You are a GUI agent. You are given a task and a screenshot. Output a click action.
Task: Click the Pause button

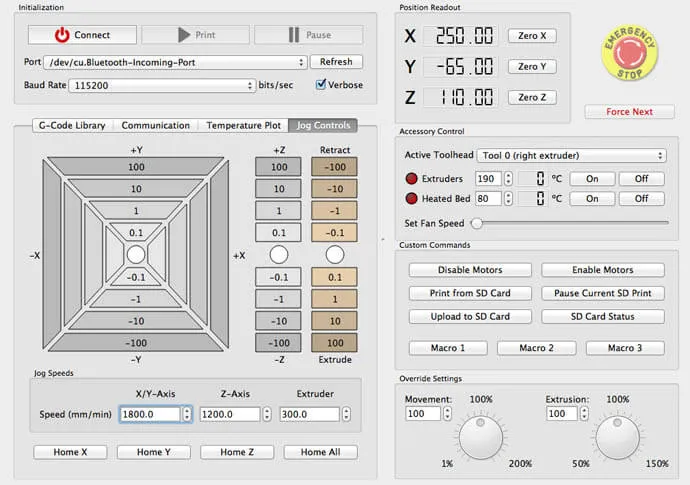coord(308,35)
